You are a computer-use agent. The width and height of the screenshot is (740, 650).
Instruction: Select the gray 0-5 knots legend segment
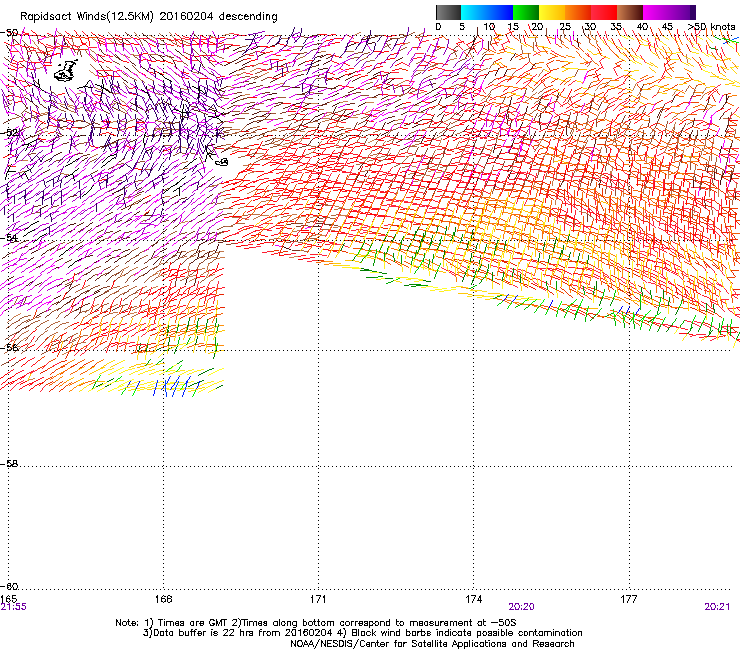click(x=448, y=12)
